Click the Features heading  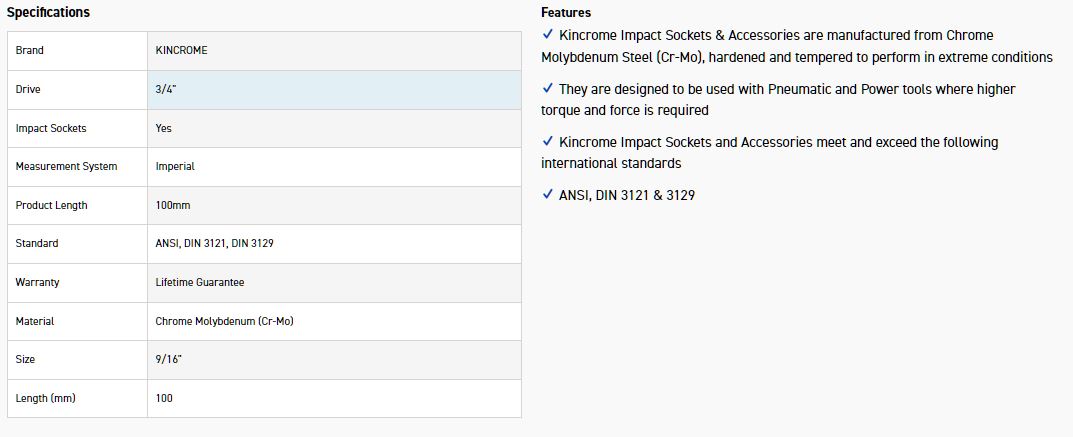click(566, 13)
